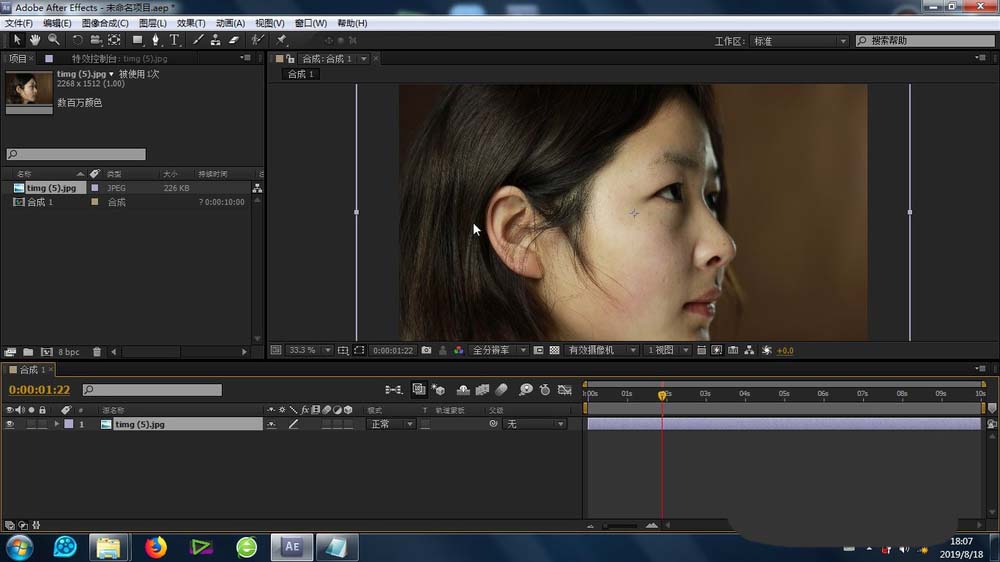1000x562 pixels.
Task: Open the active camera dropdown
Action: click(601, 350)
